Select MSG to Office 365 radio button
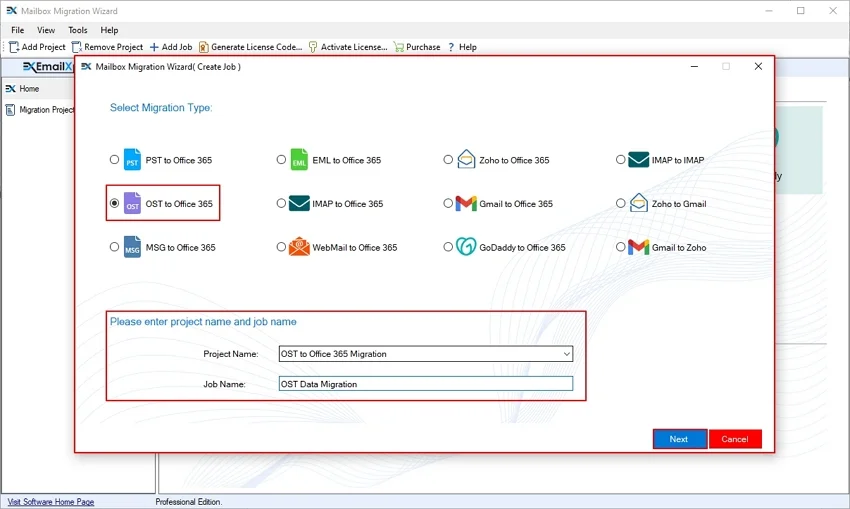This screenshot has width=850, height=509. [114, 247]
